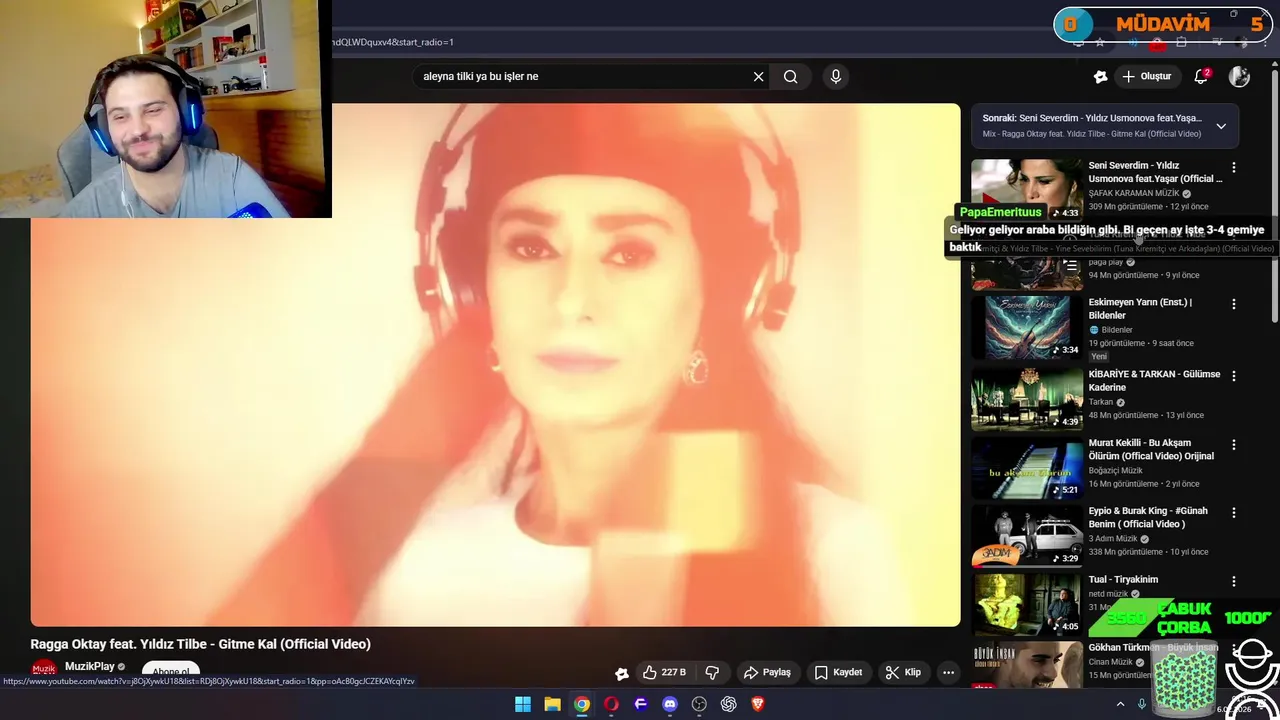Screen dimensions: 1280x720
Task: Open title Eskimeyen Yarın (Enst.) | Bildenler
Action: (x=1140, y=308)
